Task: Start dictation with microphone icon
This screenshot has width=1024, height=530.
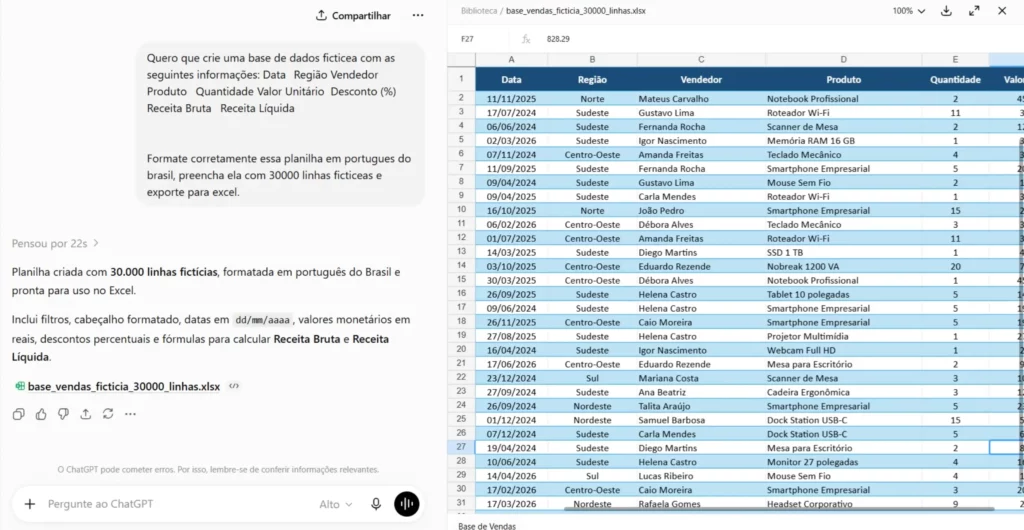Action: coord(376,504)
